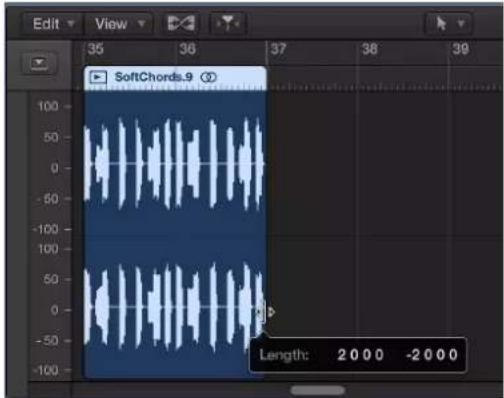Screen dimensions: 504x398
Task: Click the Length 2000 value in the tooltip
Action: (x=361, y=355)
